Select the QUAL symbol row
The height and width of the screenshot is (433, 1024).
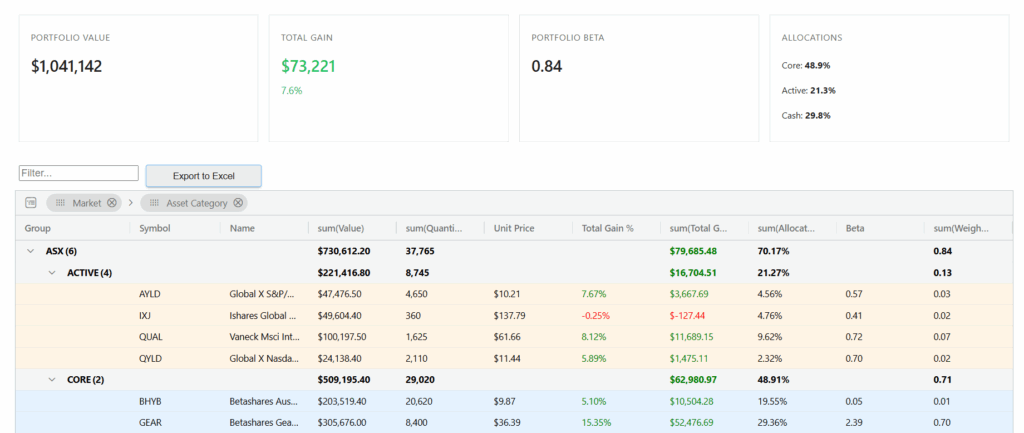pyautogui.click(x=151, y=337)
